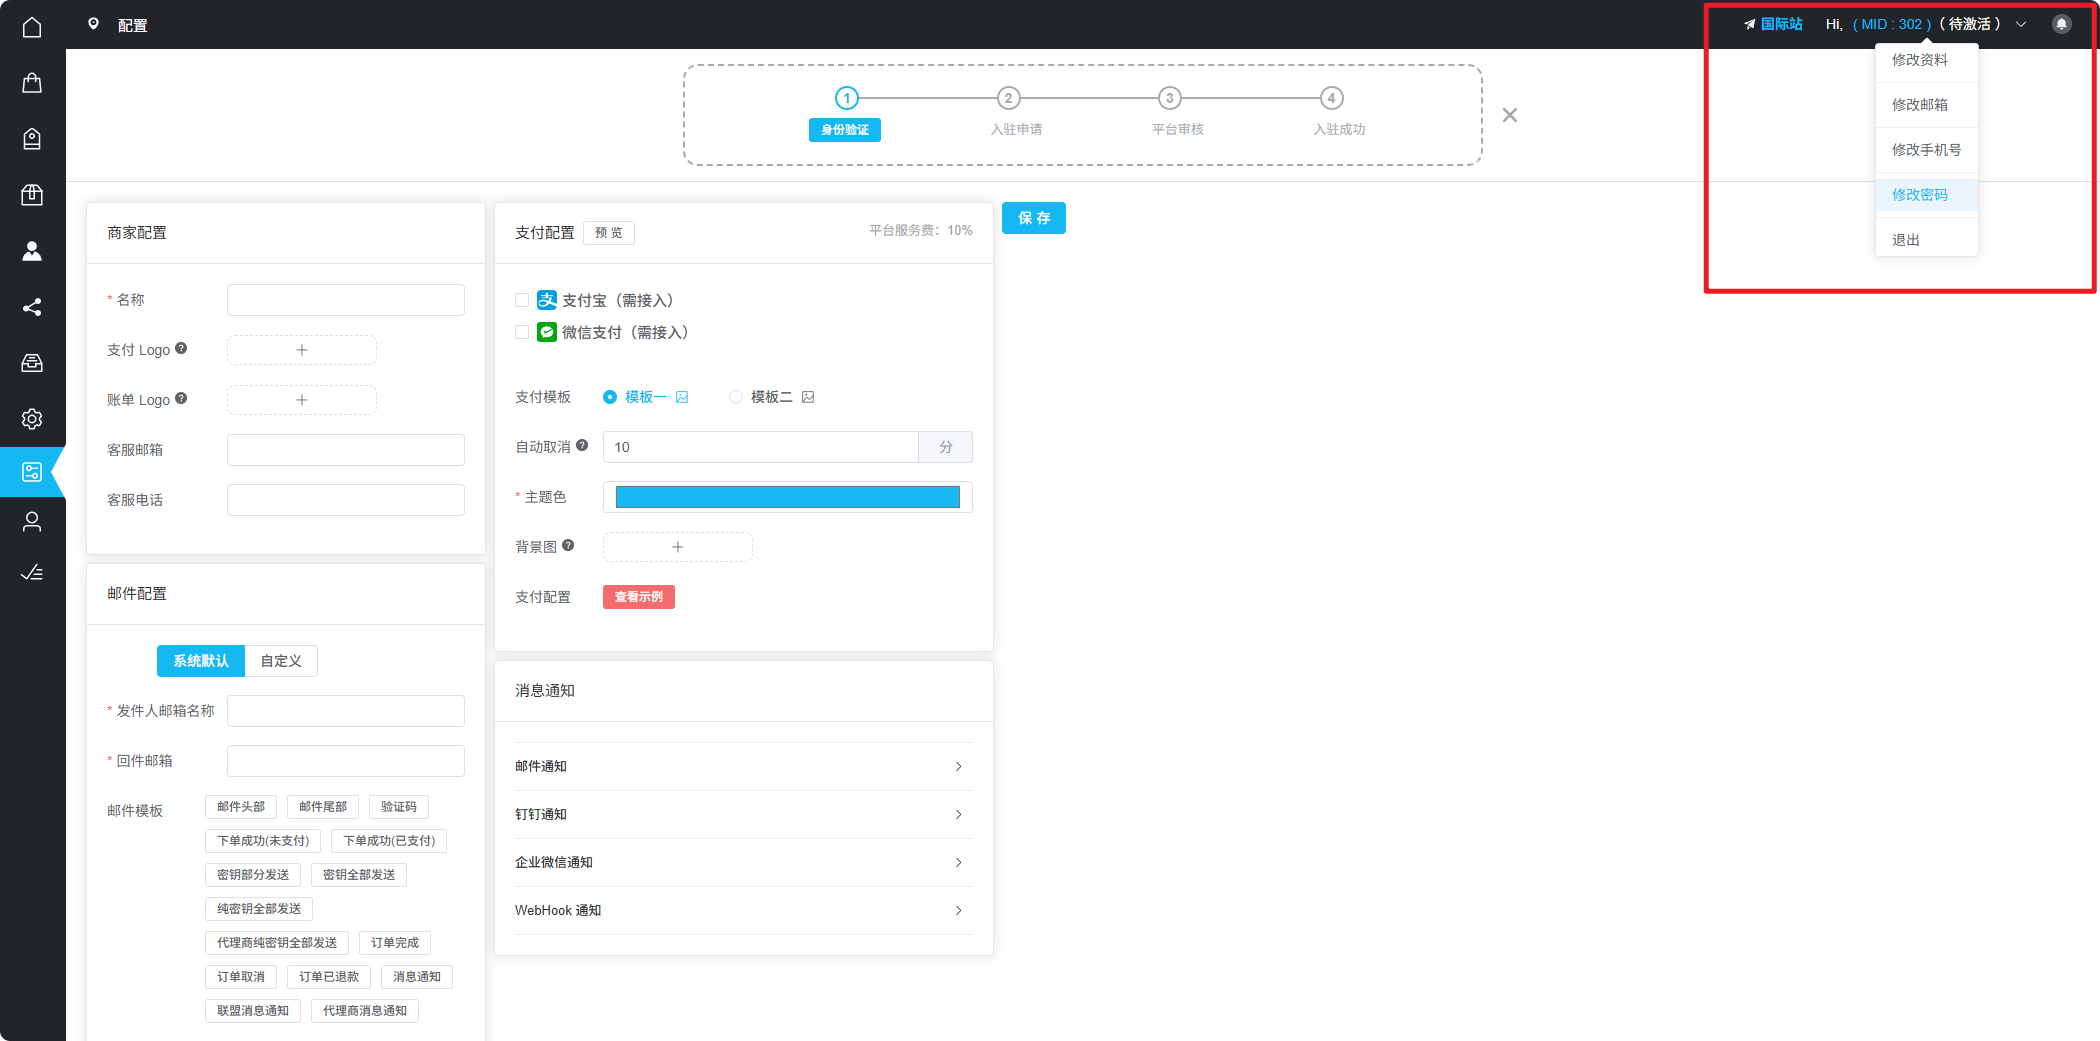This screenshot has width=2100, height=1041.
Task: Enable the 支付宝 payment checkbox
Action: click(x=522, y=300)
